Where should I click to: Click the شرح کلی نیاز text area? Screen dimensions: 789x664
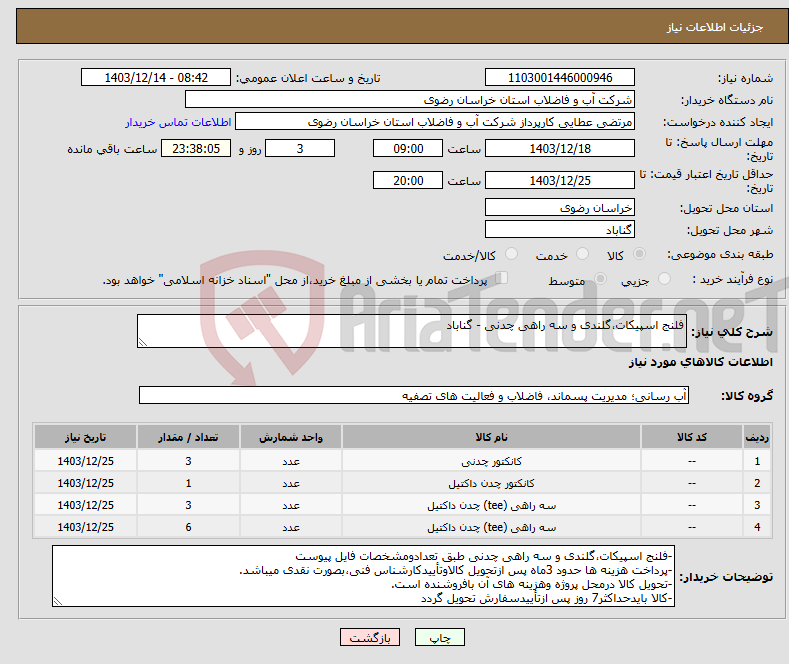click(412, 331)
